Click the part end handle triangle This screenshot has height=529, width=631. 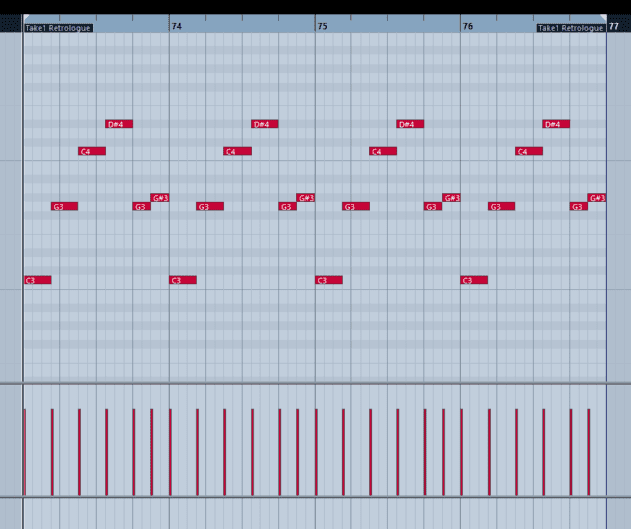[x=604, y=17]
